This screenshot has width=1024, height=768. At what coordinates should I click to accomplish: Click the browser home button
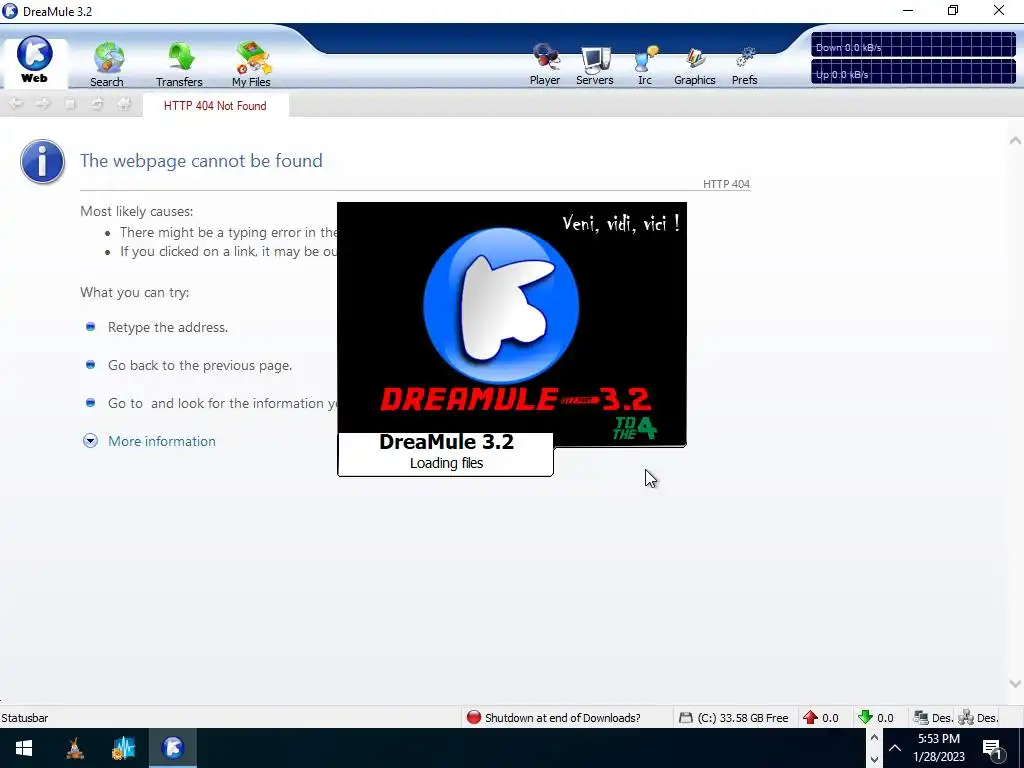point(123,104)
